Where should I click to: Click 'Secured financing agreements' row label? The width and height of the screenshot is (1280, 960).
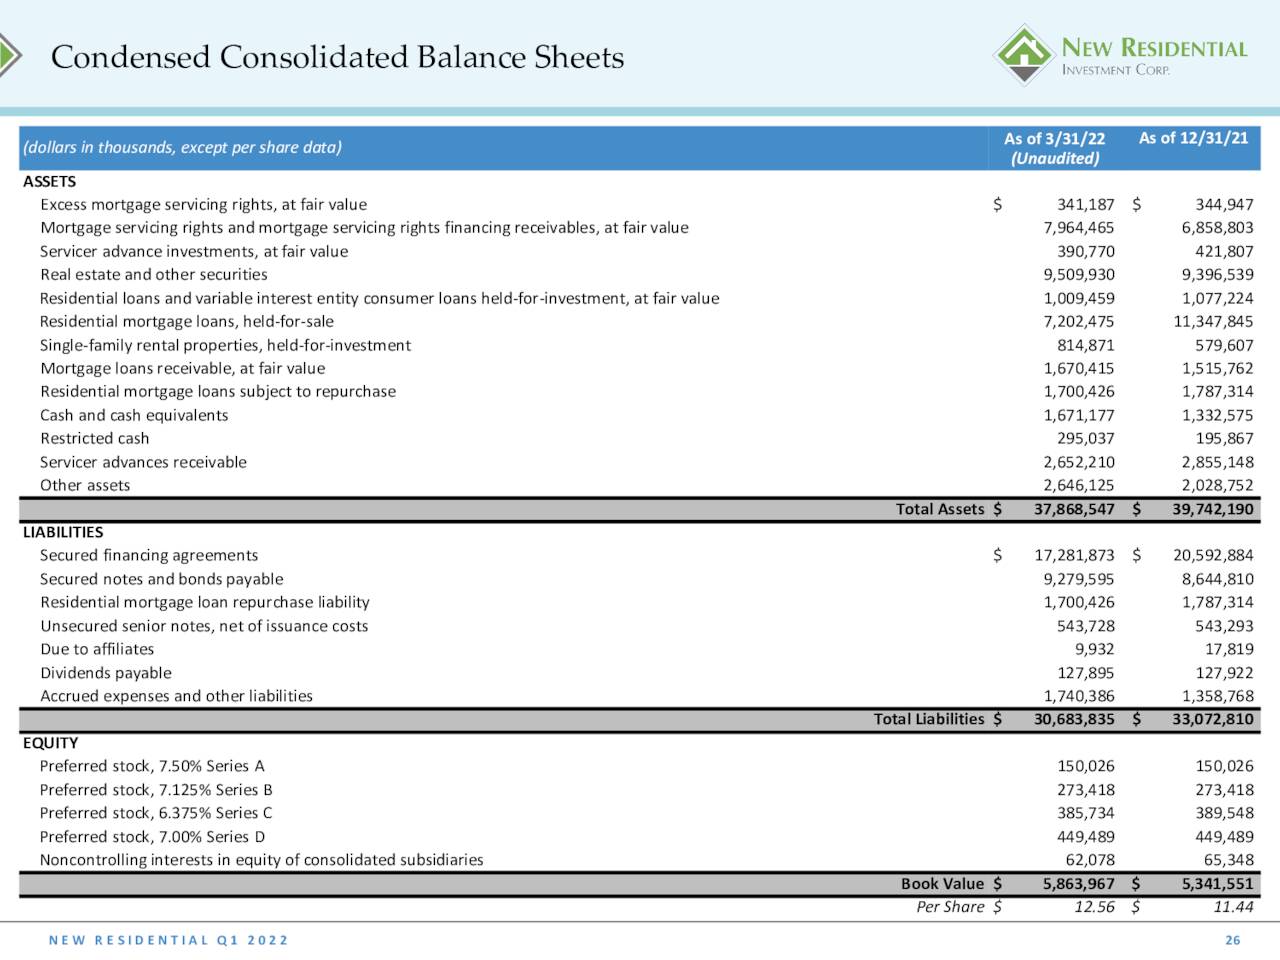149,555
